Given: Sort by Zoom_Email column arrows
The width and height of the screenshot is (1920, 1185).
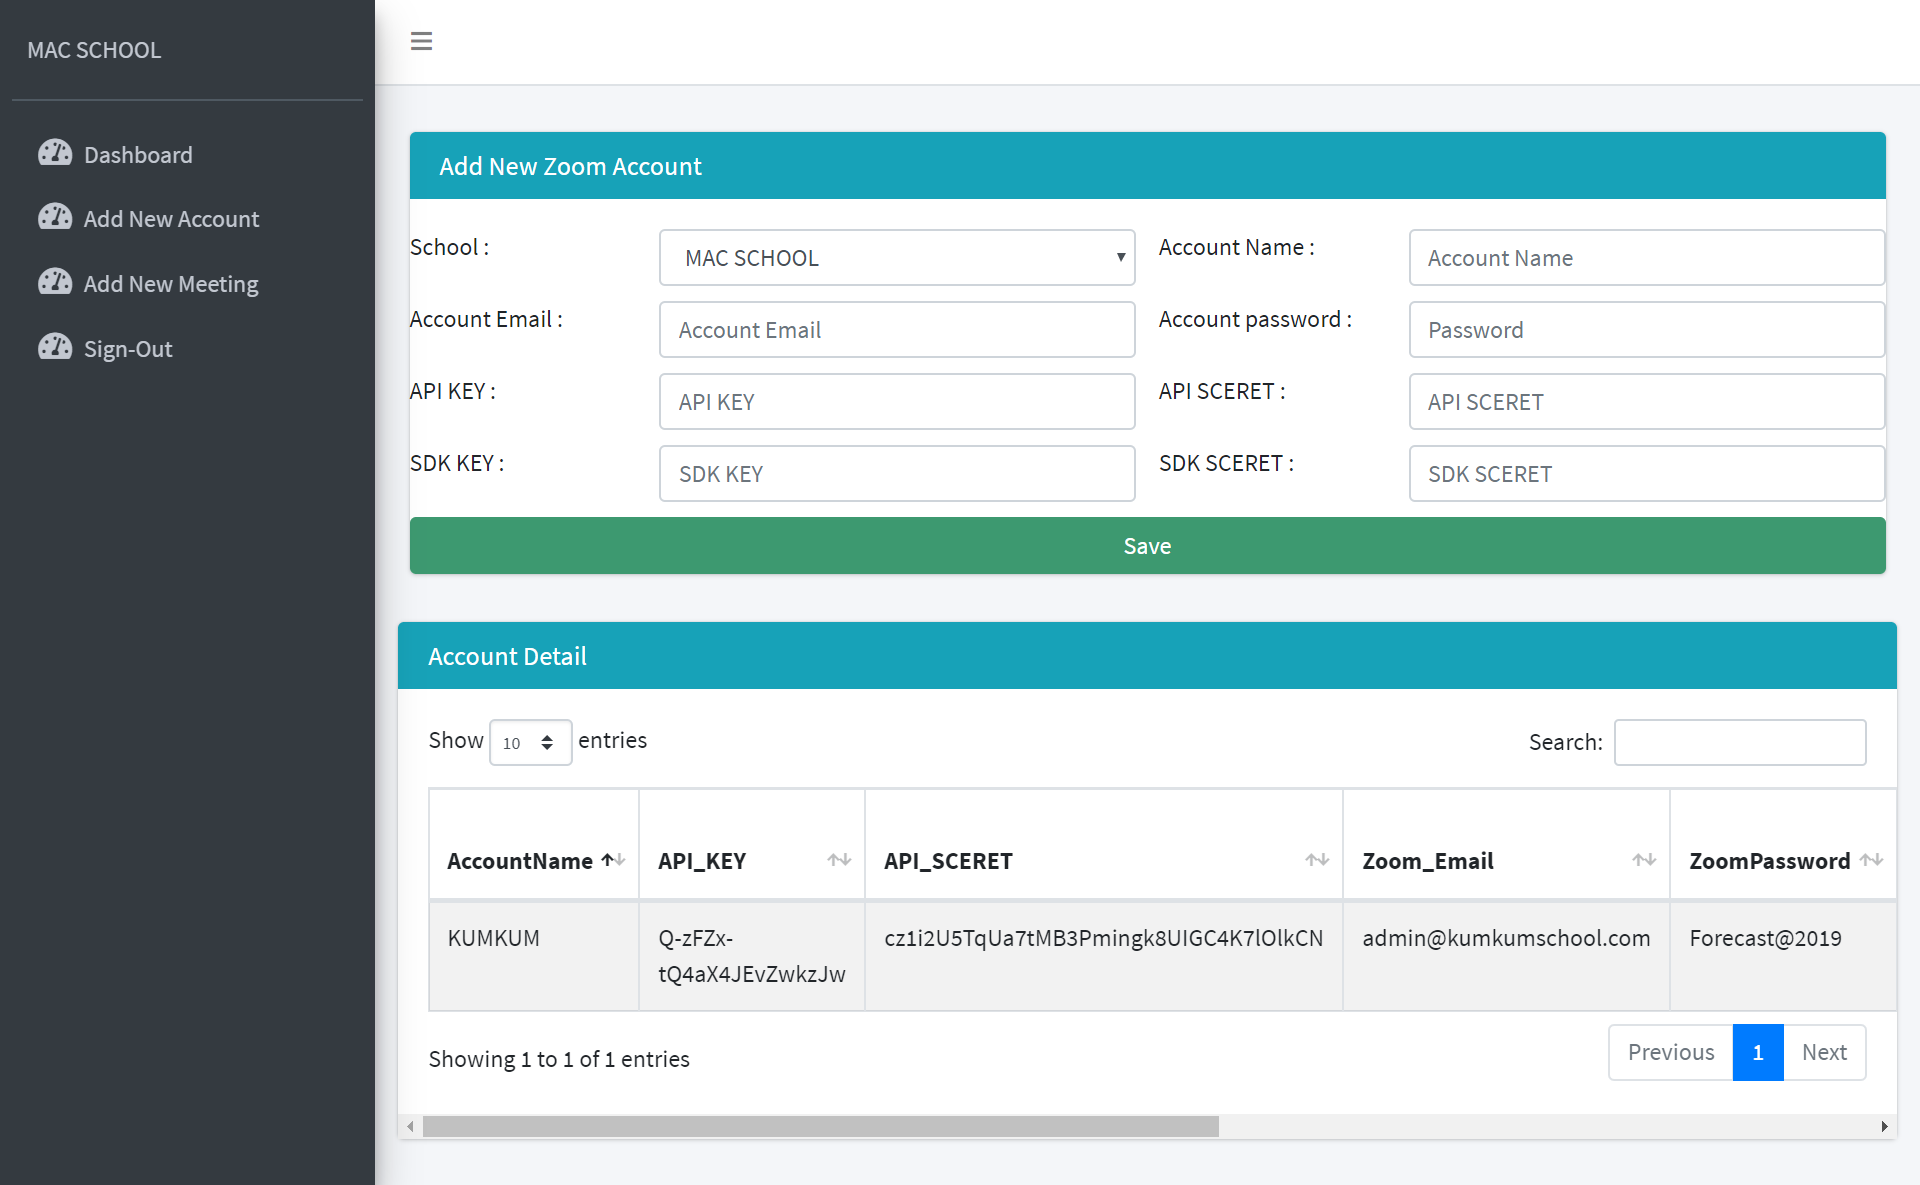Looking at the screenshot, I should tap(1643, 860).
